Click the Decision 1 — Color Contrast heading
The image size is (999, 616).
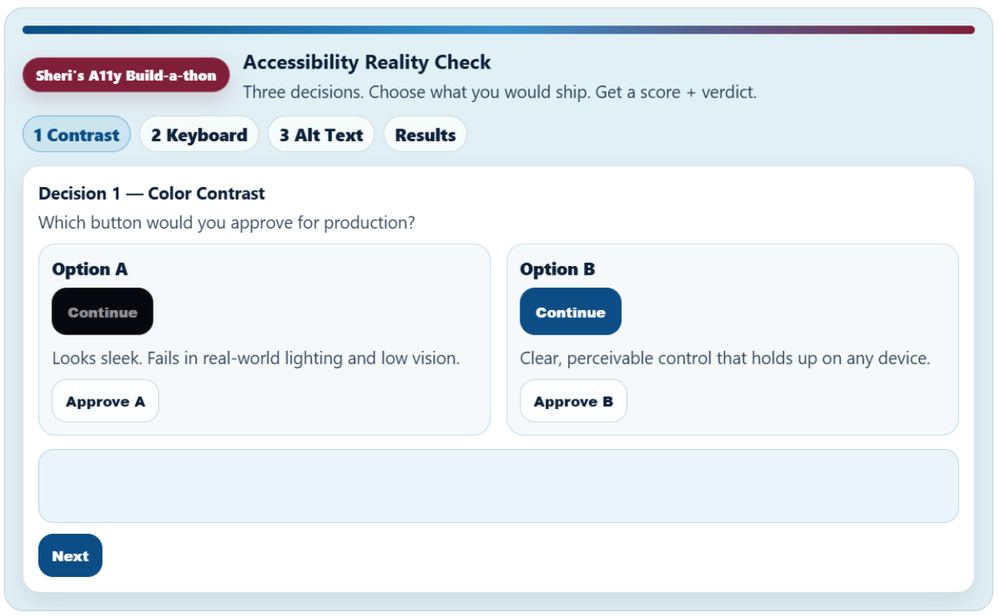pyautogui.click(x=152, y=194)
